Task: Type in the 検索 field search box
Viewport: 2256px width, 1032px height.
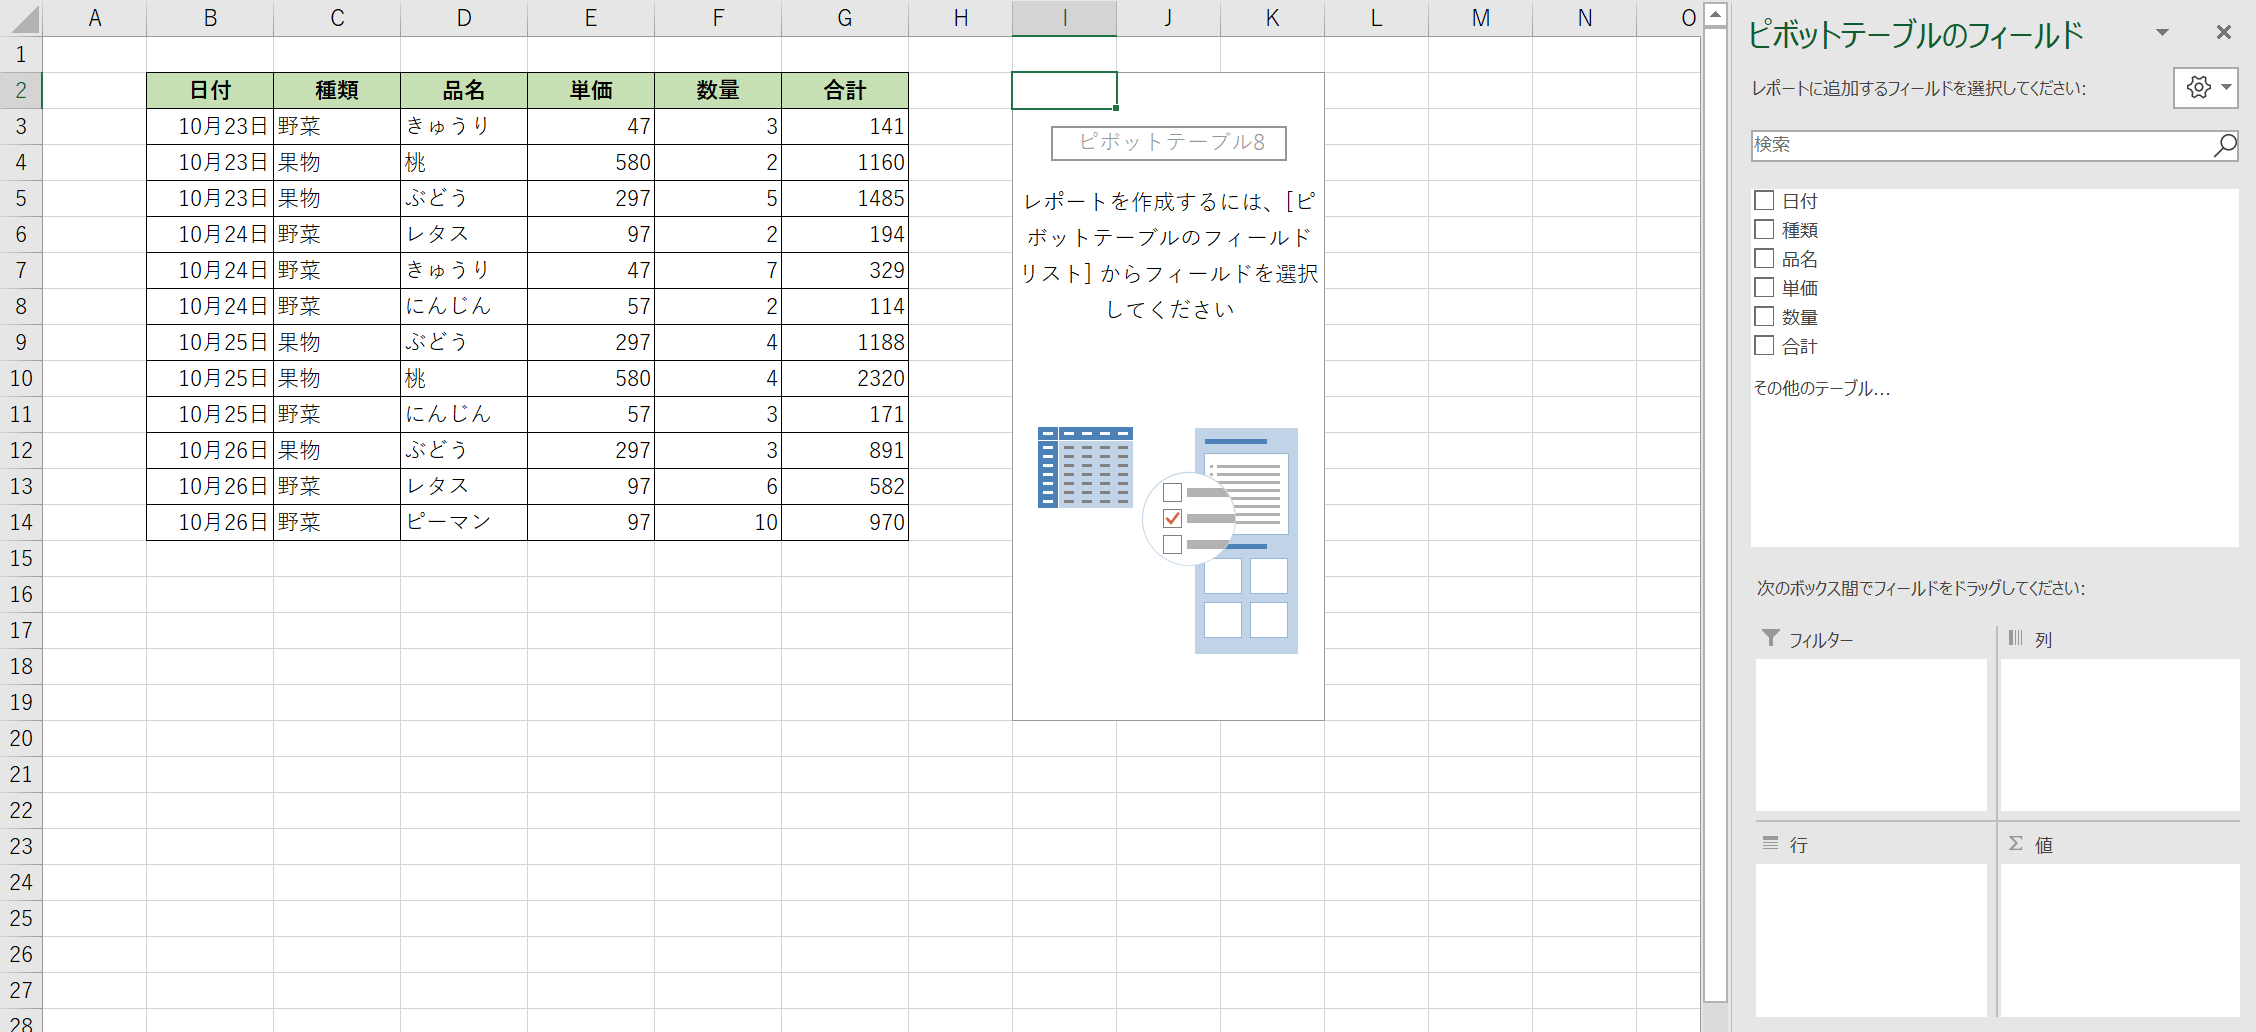Action: [1980, 145]
